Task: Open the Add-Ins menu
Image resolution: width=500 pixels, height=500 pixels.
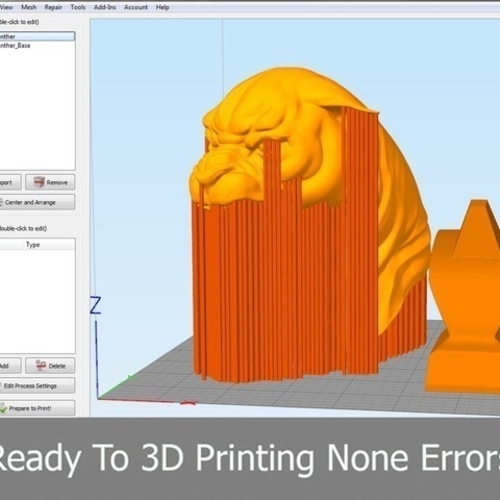Action: (105, 7)
